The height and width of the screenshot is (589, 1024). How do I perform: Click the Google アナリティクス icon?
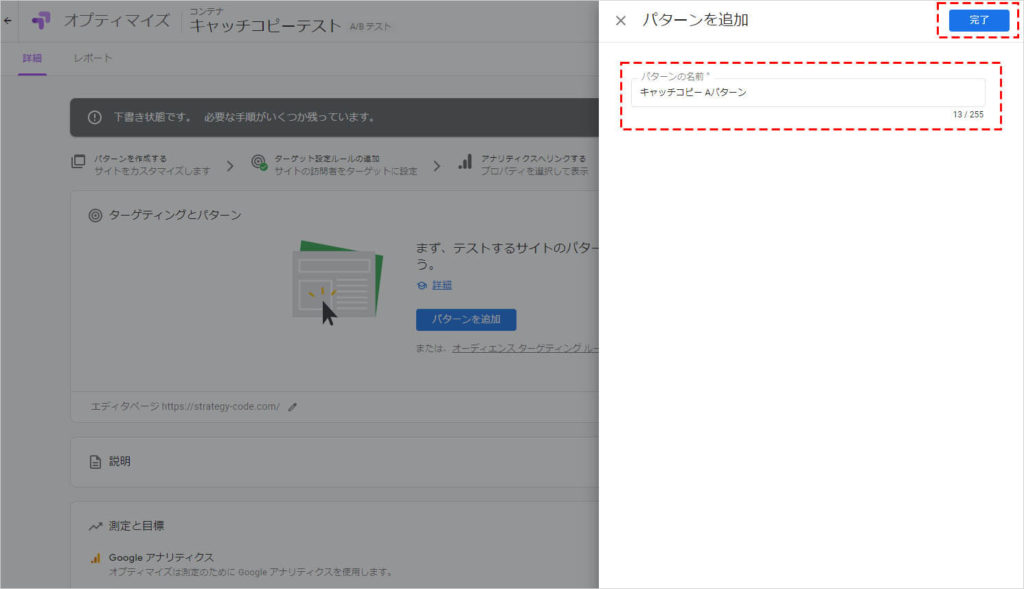coord(96,557)
